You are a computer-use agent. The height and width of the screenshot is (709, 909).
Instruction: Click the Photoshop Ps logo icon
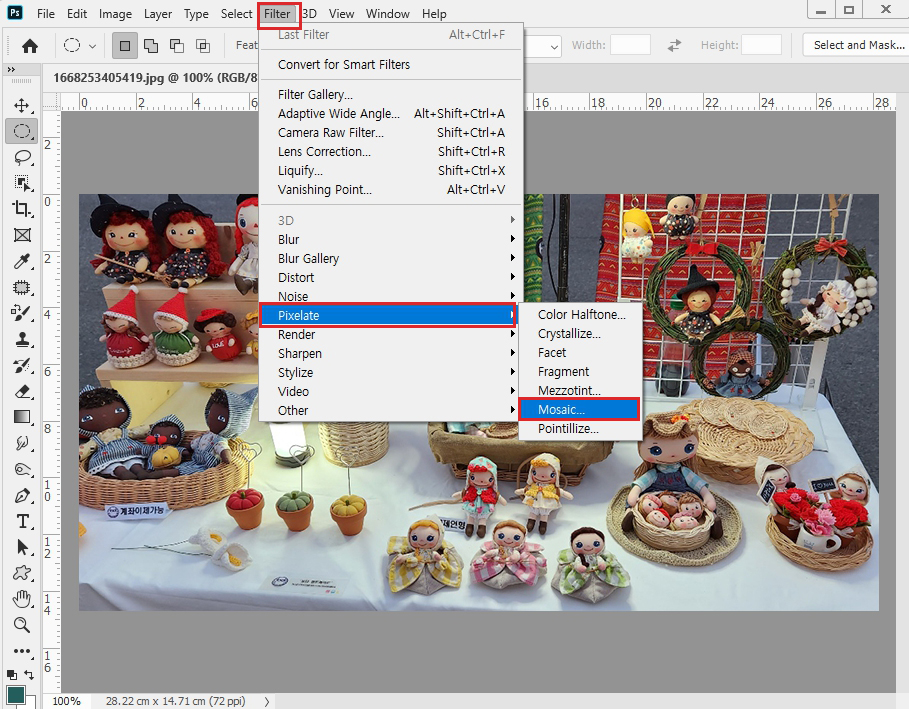[14, 12]
